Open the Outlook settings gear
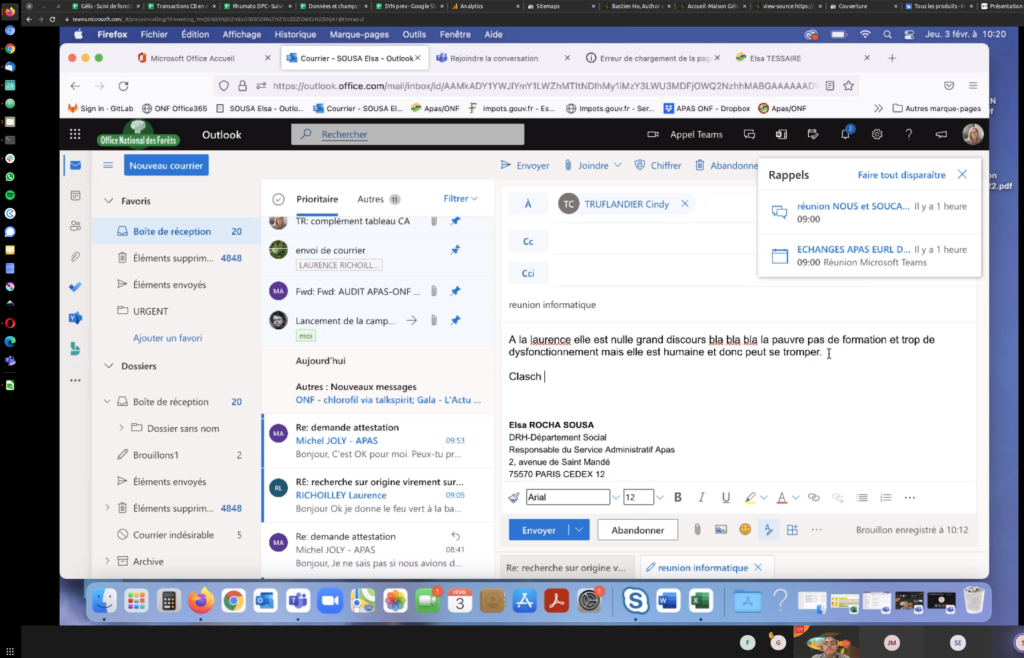The height and width of the screenshot is (658, 1024). (877, 134)
